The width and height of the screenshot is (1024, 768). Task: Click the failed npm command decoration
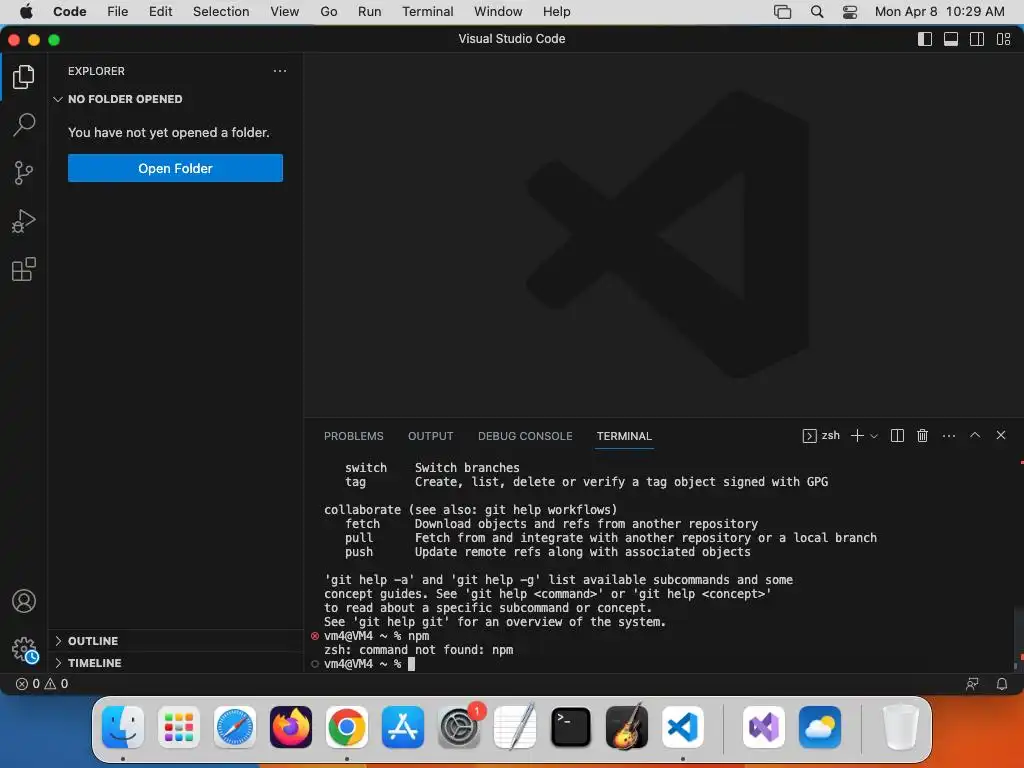(315, 636)
